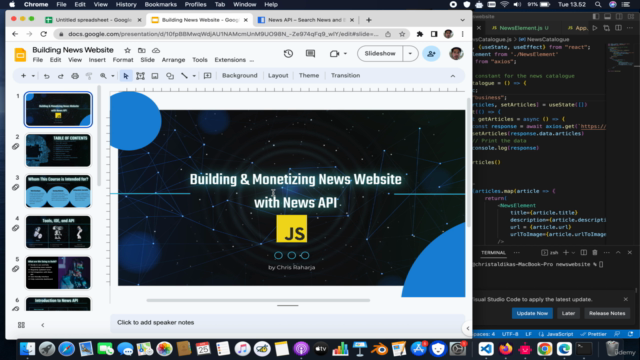Open the Arrange menu in Slides
The width and height of the screenshot is (640, 360).
[173, 60]
